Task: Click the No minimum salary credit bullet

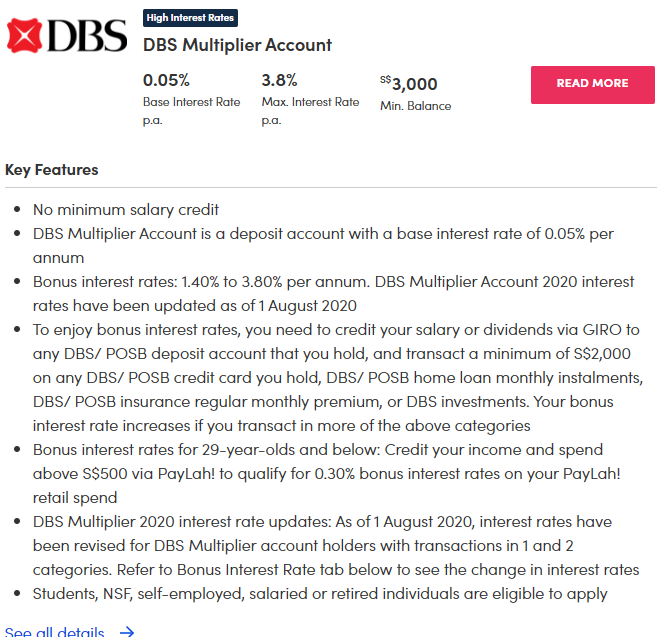Action: tap(126, 210)
